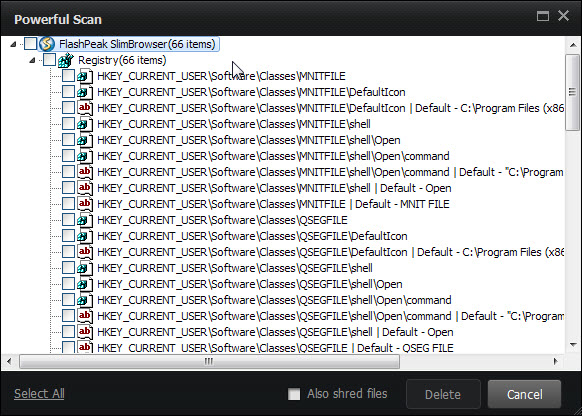Click vertical scrollbar up arrow
Image resolution: width=582 pixels, height=416 pixels.
click(x=573, y=45)
